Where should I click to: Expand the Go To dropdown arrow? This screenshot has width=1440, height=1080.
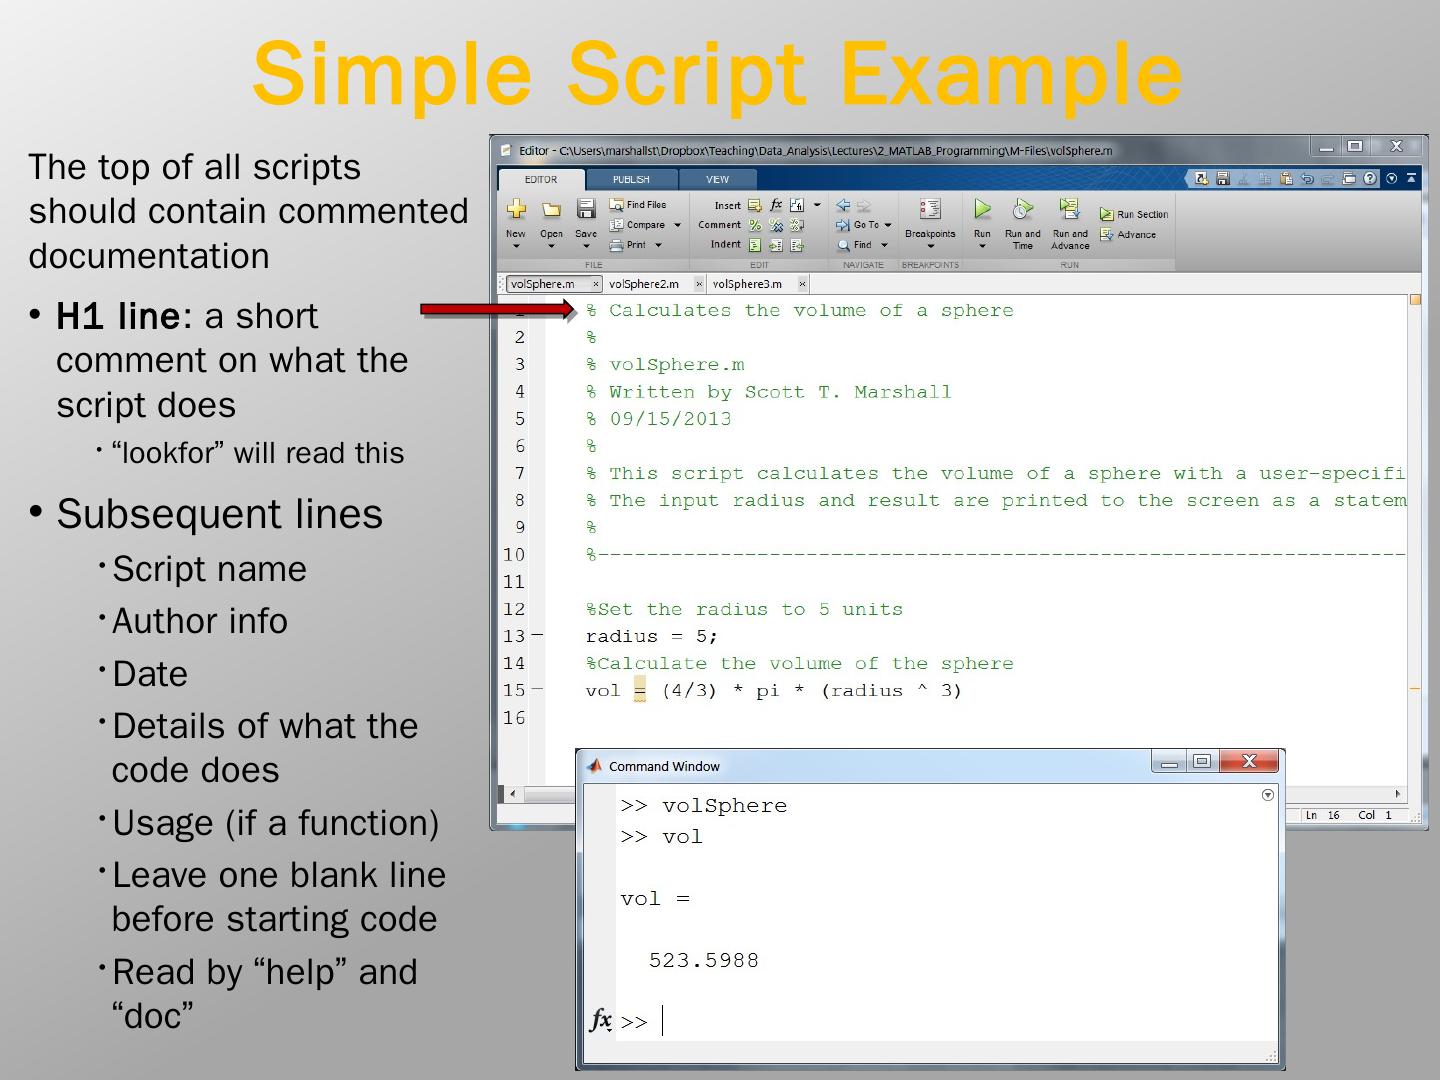pos(888,225)
